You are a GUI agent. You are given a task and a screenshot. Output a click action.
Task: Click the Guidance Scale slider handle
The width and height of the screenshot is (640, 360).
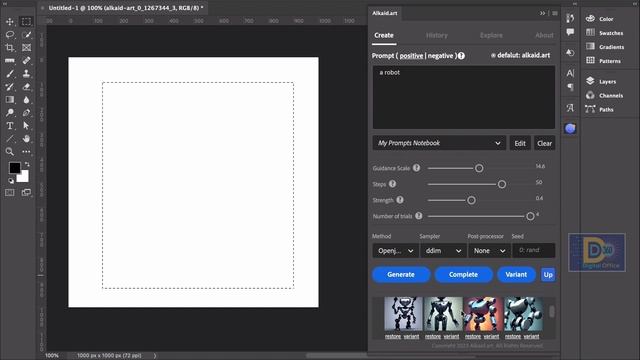tap(479, 168)
